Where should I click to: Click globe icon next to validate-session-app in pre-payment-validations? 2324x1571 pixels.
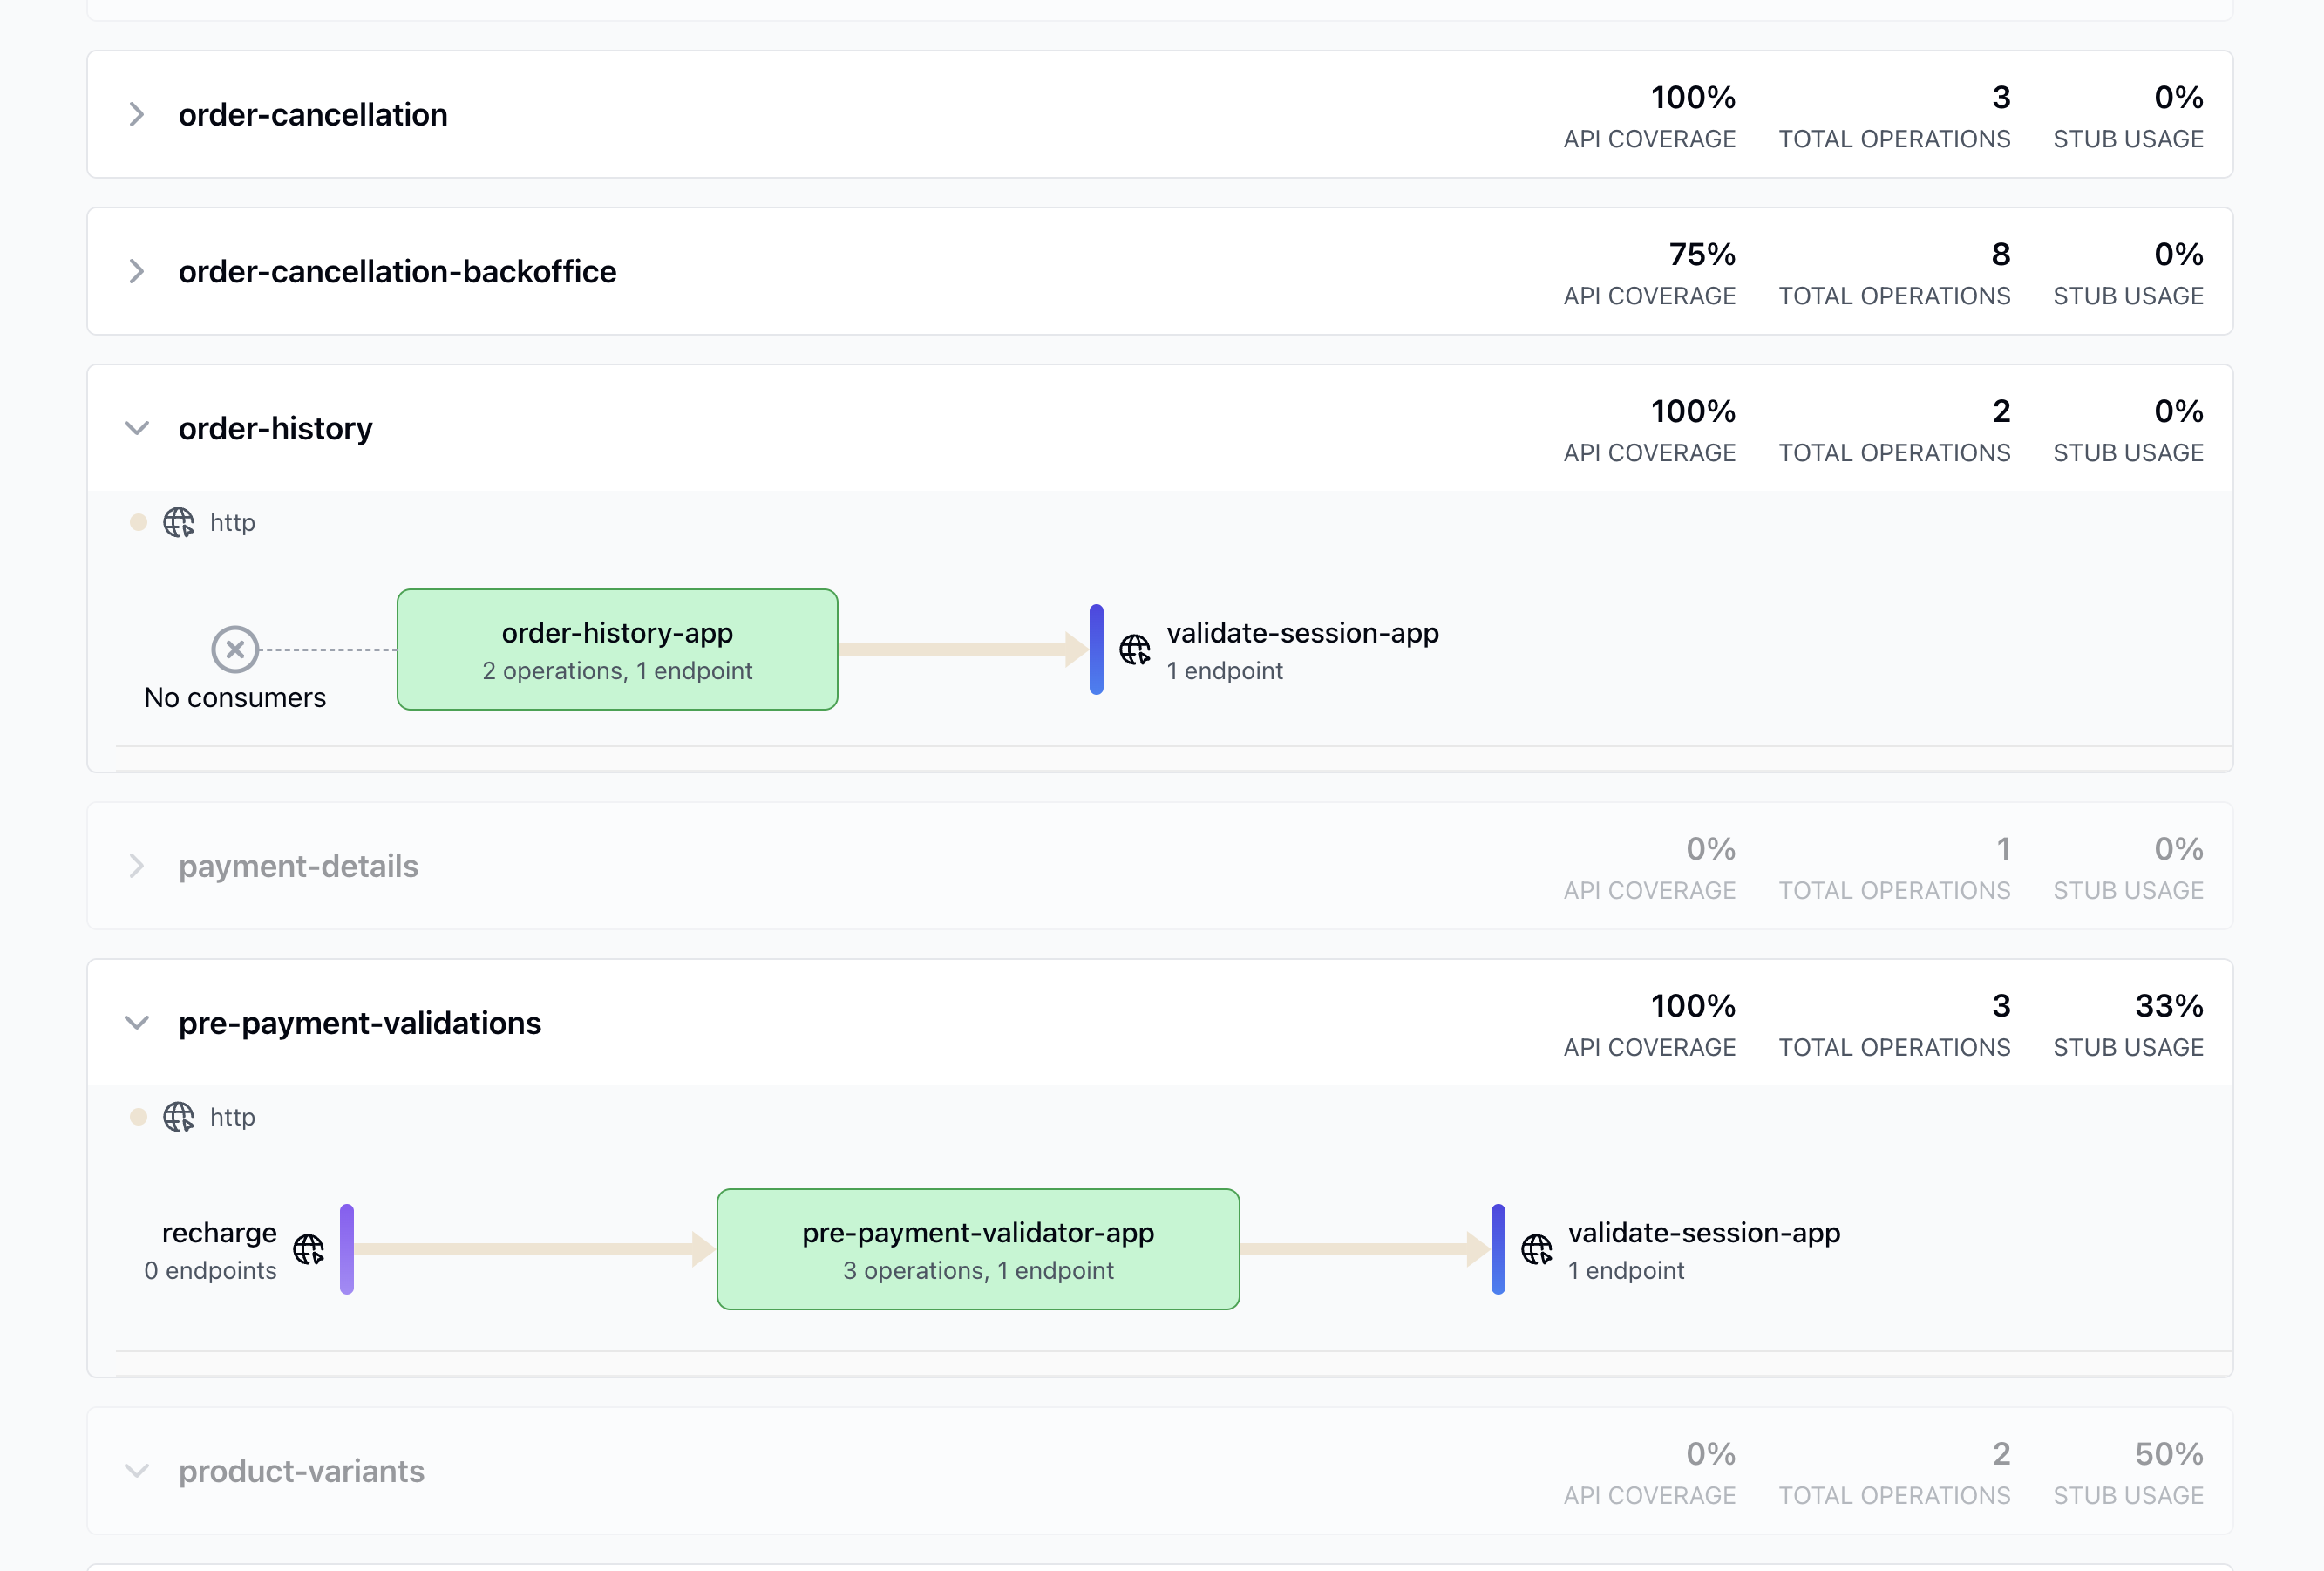[1536, 1249]
